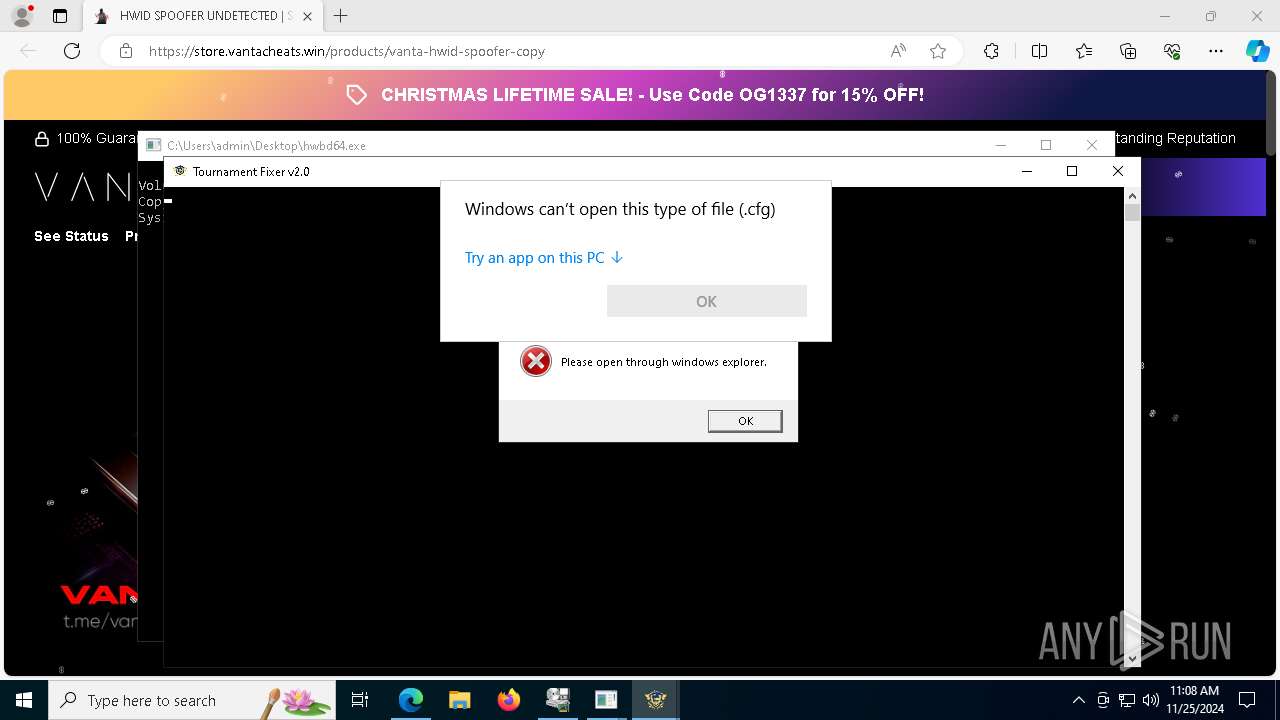The width and height of the screenshot is (1280, 720).
Task: Click the CHRISTMAS LIFETIME SALE banner text
Action: tap(652, 95)
